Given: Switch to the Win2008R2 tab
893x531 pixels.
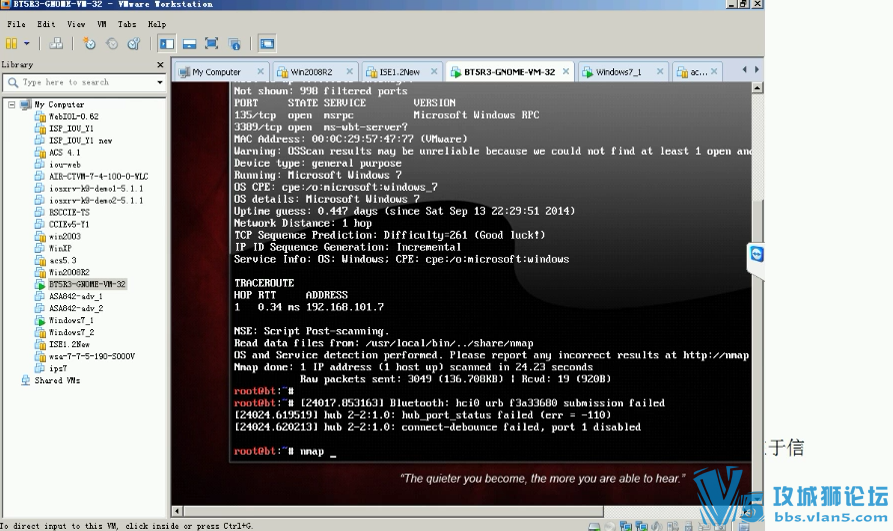Looking at the screenshot, I should click(x=310, y=72).
